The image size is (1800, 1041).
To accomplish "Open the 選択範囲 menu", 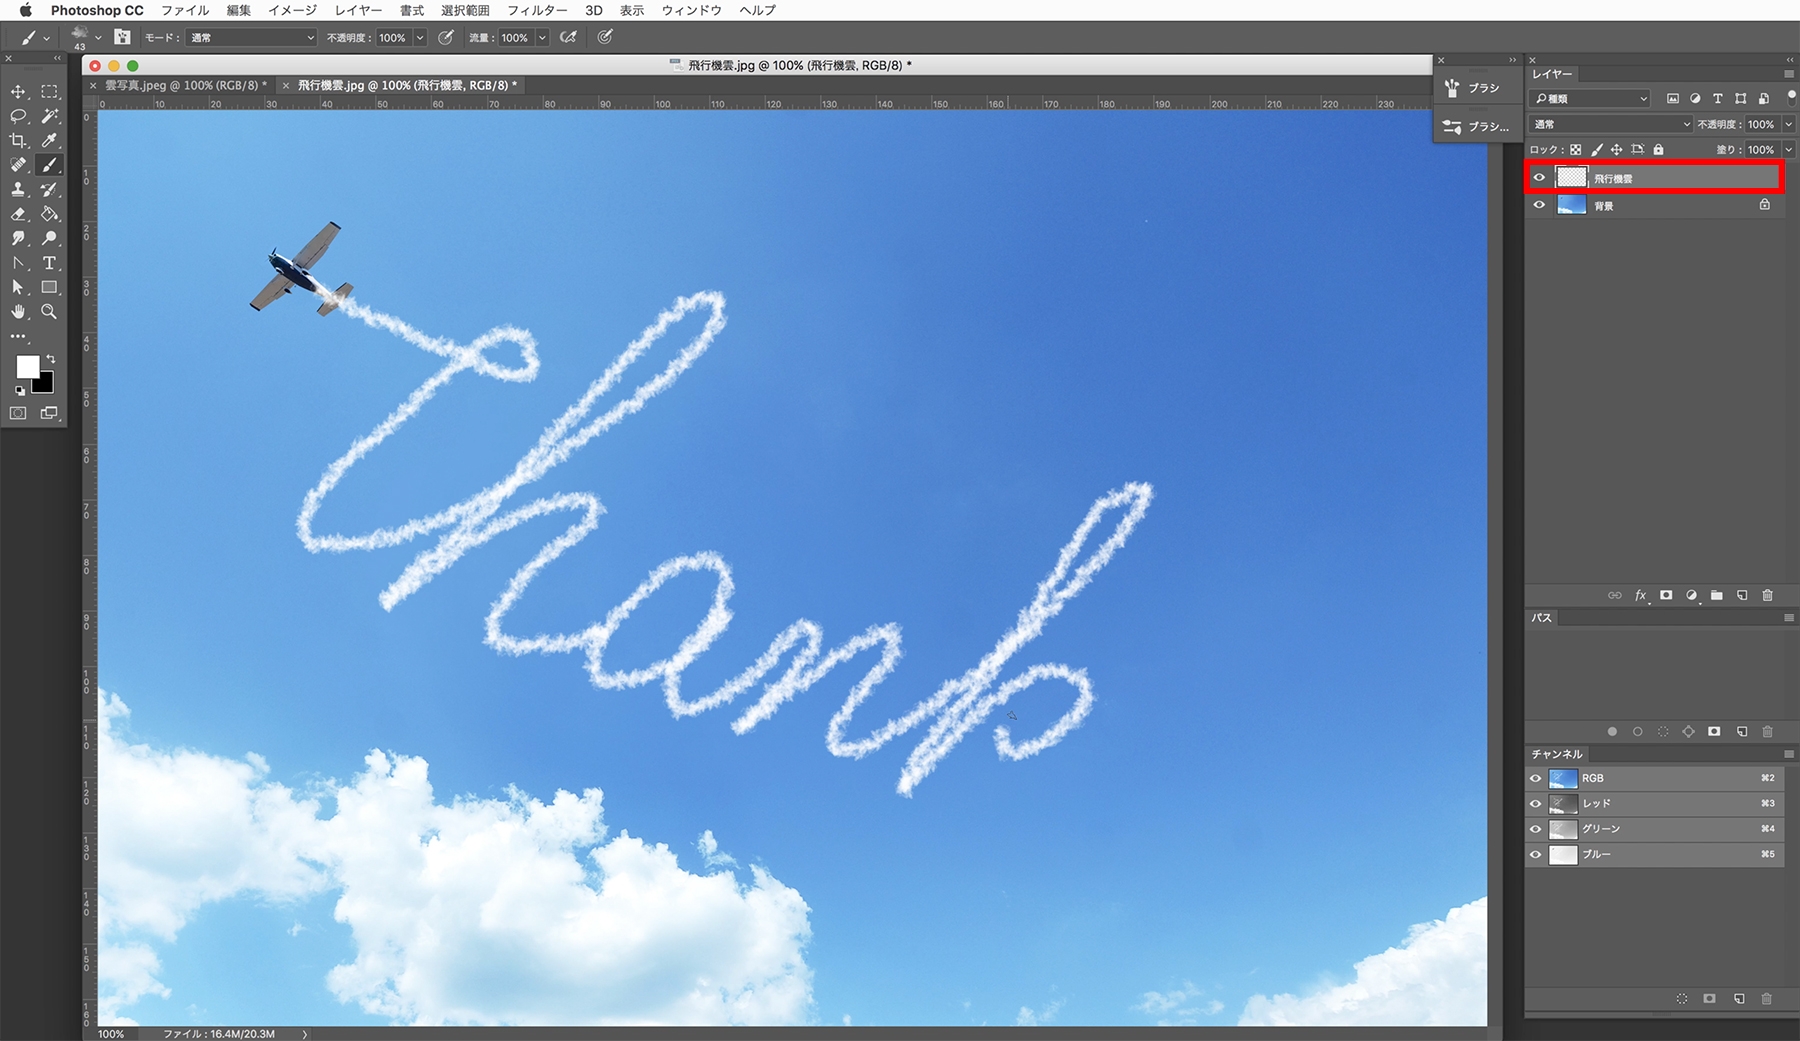I will [465, 10].
